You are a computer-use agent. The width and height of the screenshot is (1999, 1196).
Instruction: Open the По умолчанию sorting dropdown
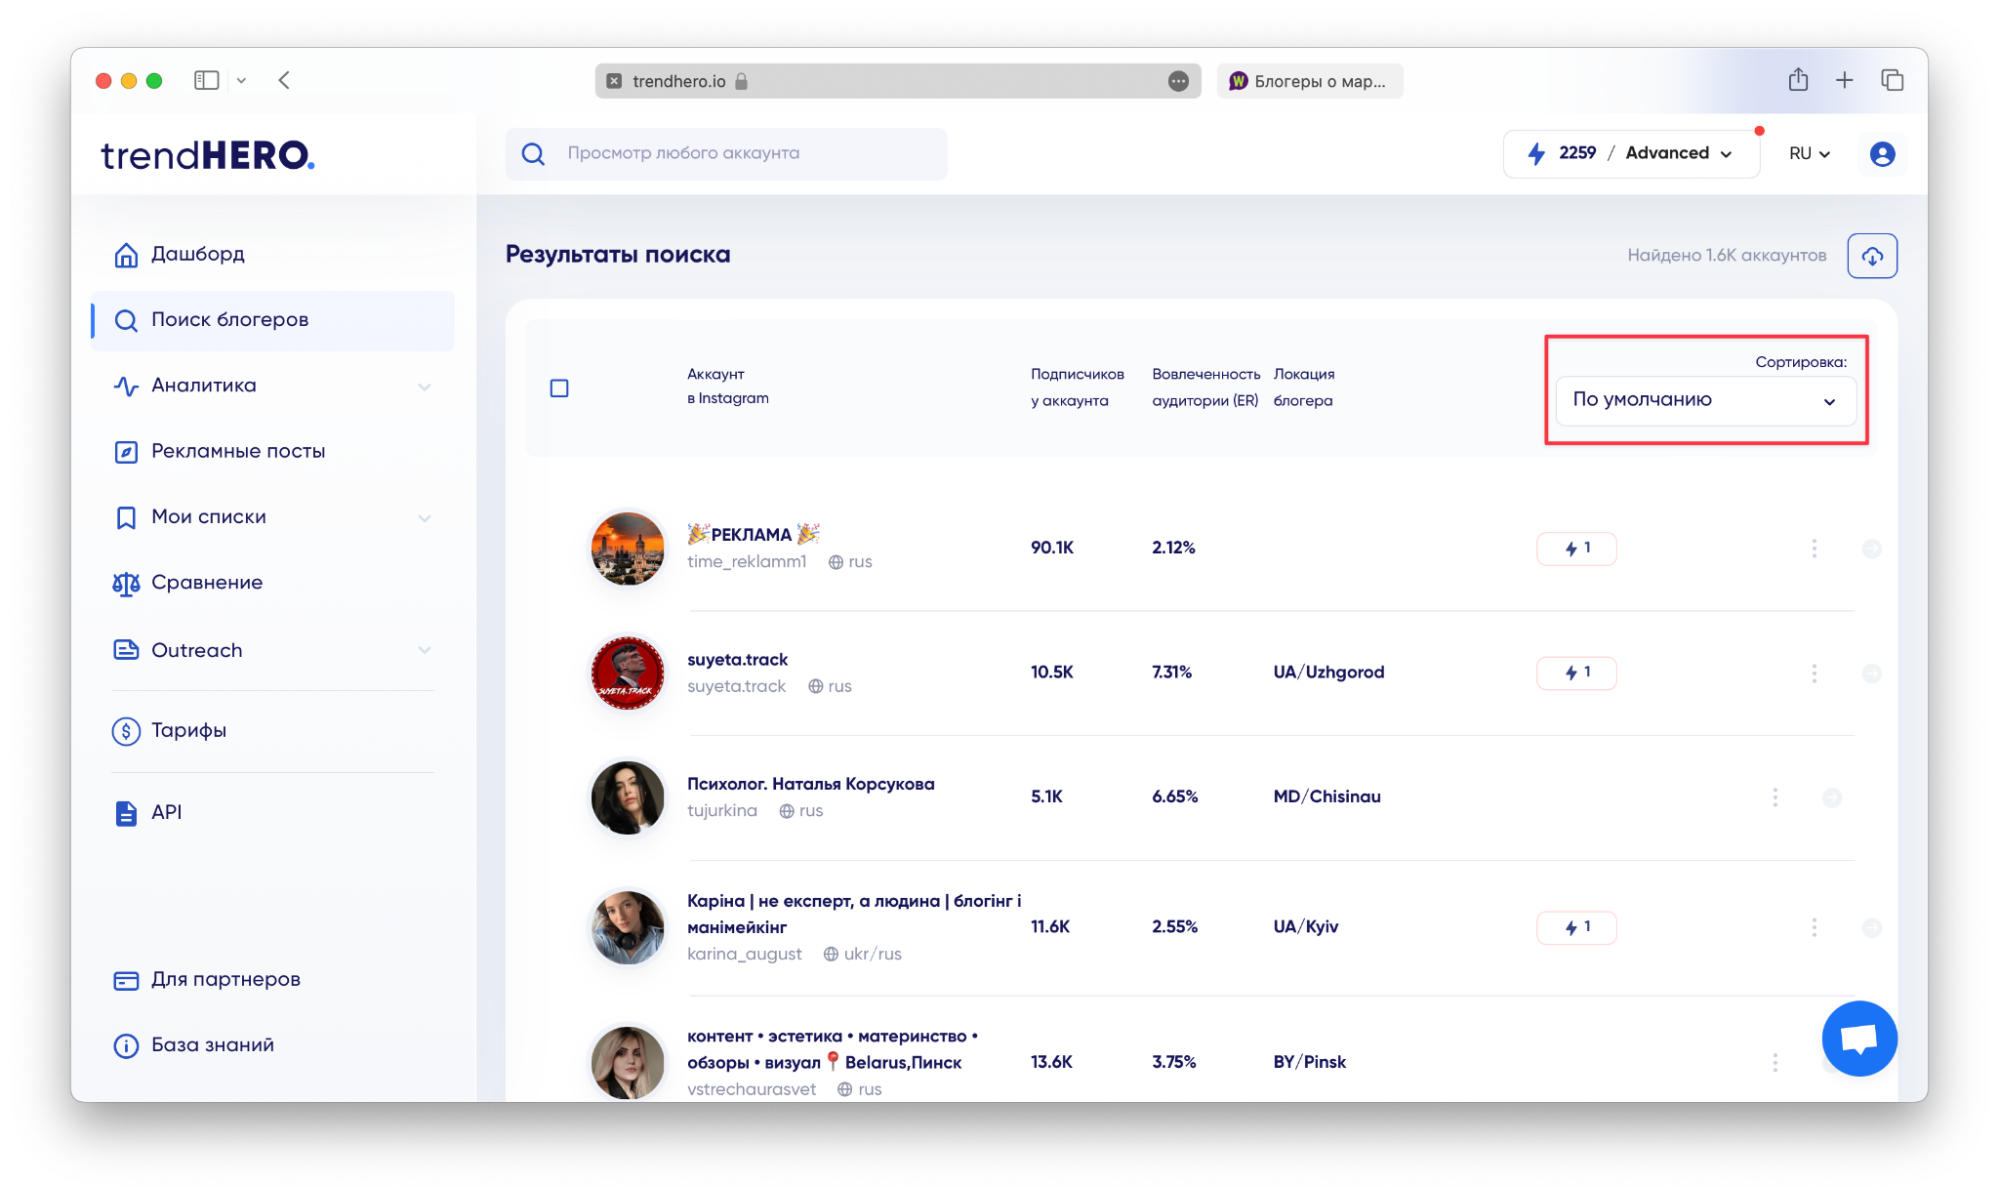1704,400
